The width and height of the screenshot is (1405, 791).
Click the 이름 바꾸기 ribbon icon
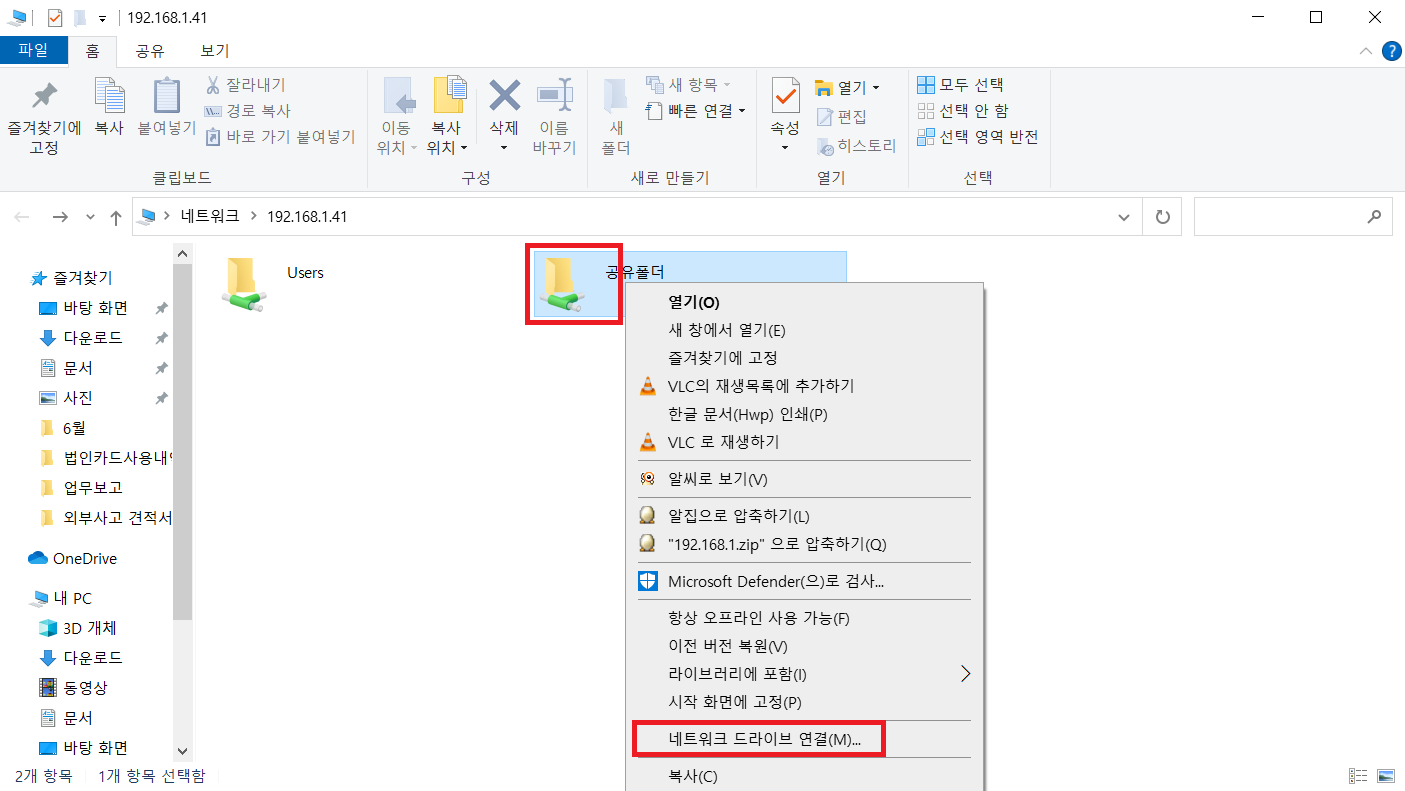tap(554, 96)
